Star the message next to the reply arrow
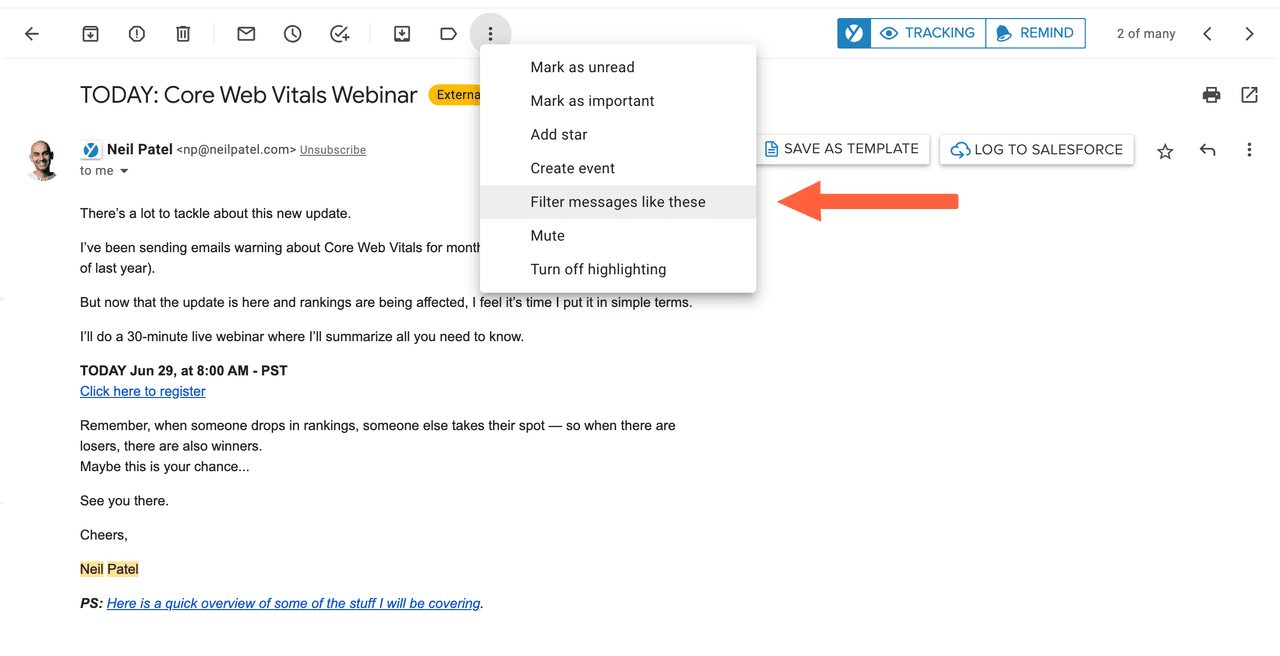The width and height of the screenshot is (1280, 656). [1165, 150]
